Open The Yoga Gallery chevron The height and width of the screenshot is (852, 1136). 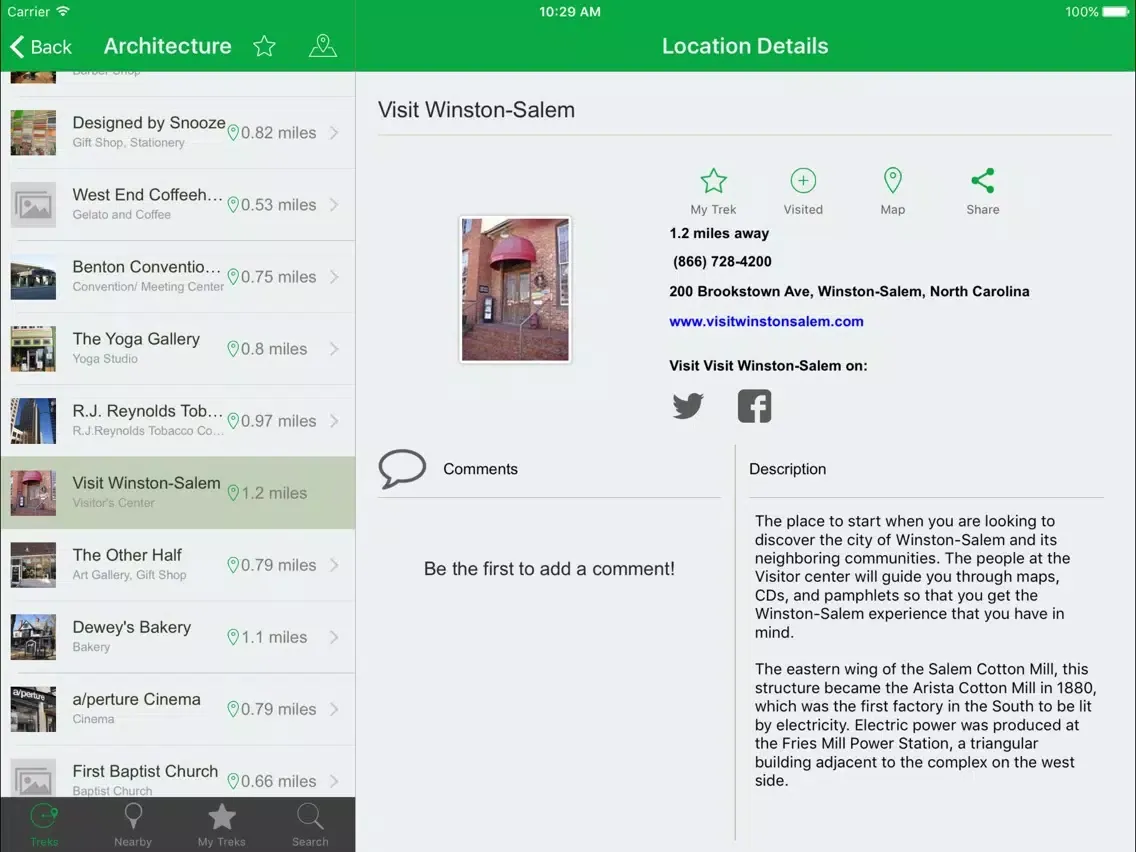click(334, 348)
